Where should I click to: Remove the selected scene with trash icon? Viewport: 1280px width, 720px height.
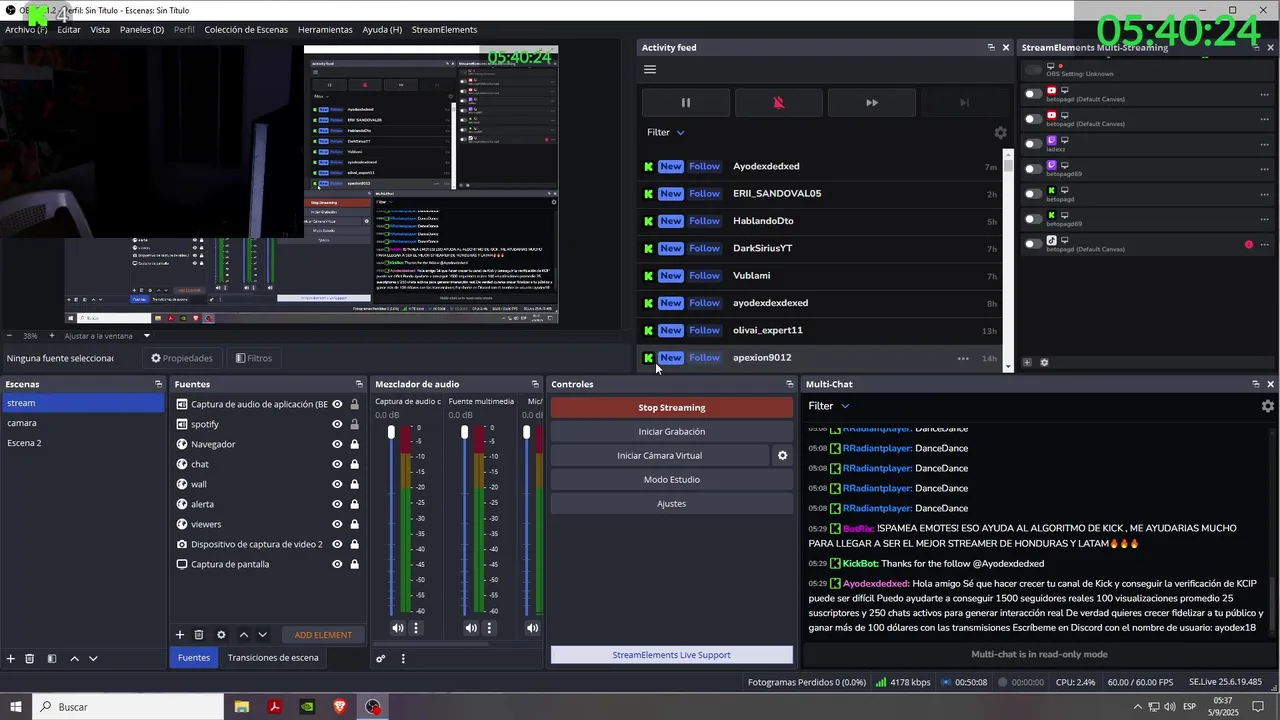[x=30, y=658]
